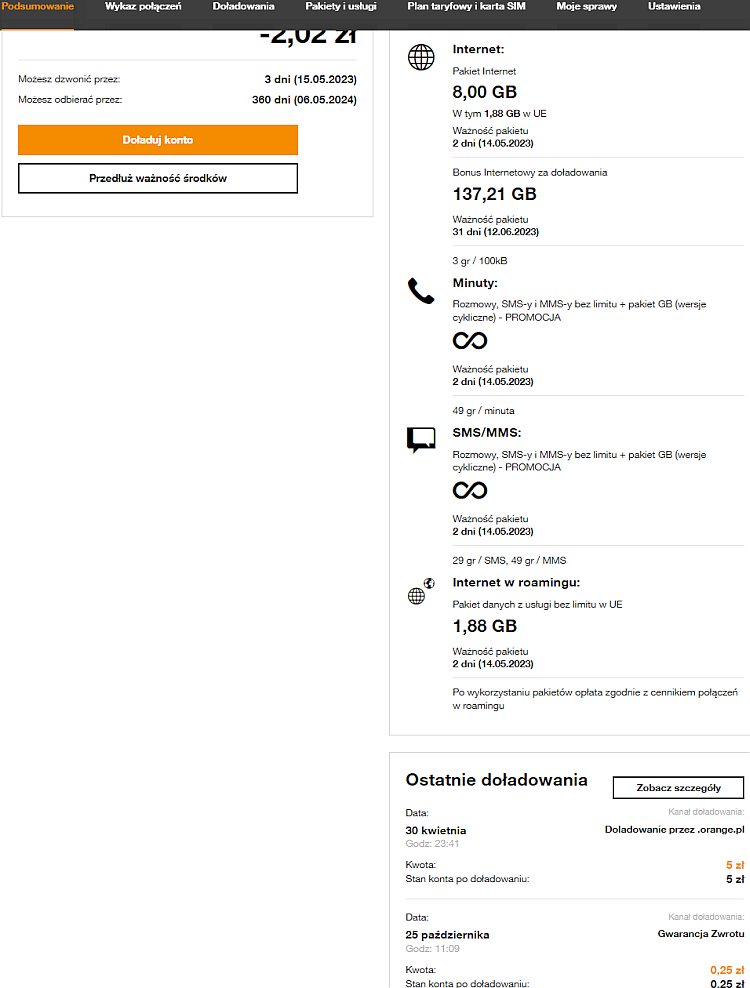Click the Minuty phone handset icon

click(421, 291)
